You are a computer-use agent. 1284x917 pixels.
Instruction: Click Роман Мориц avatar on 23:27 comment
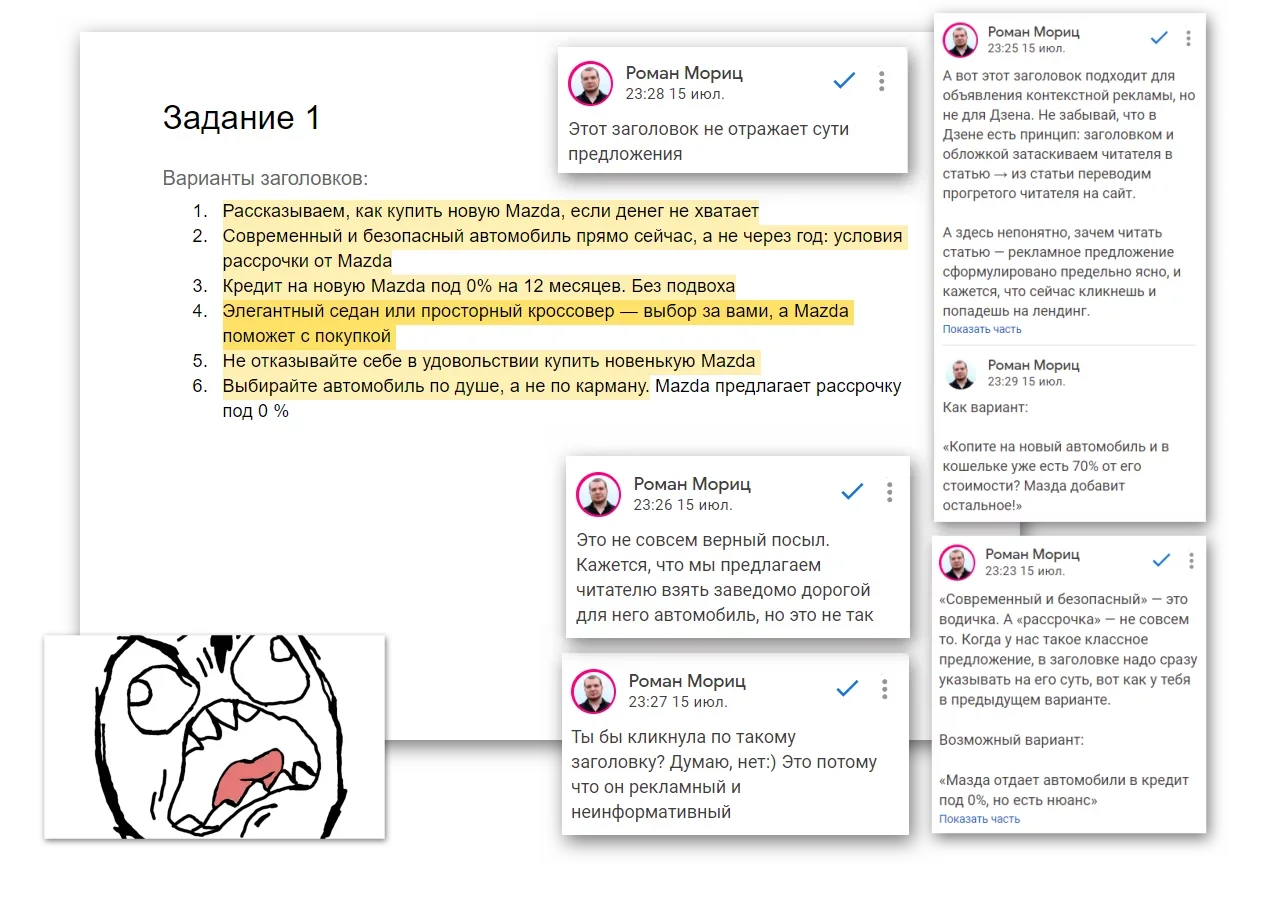coord(593,691)
